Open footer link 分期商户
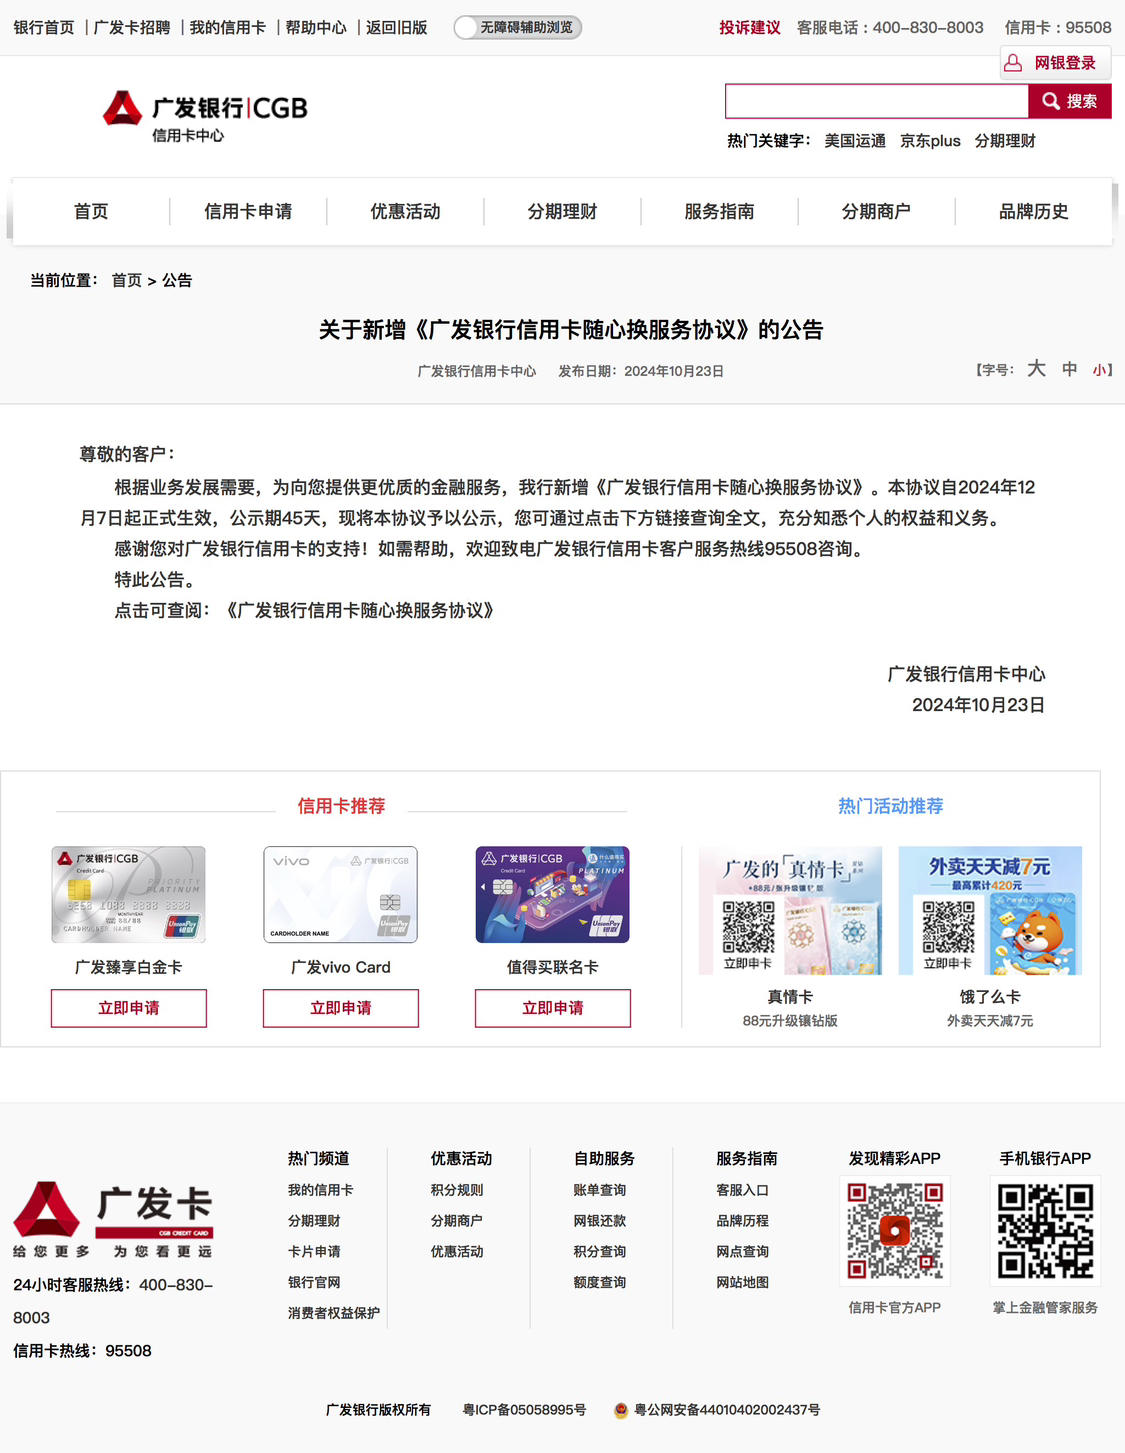 457,1221
